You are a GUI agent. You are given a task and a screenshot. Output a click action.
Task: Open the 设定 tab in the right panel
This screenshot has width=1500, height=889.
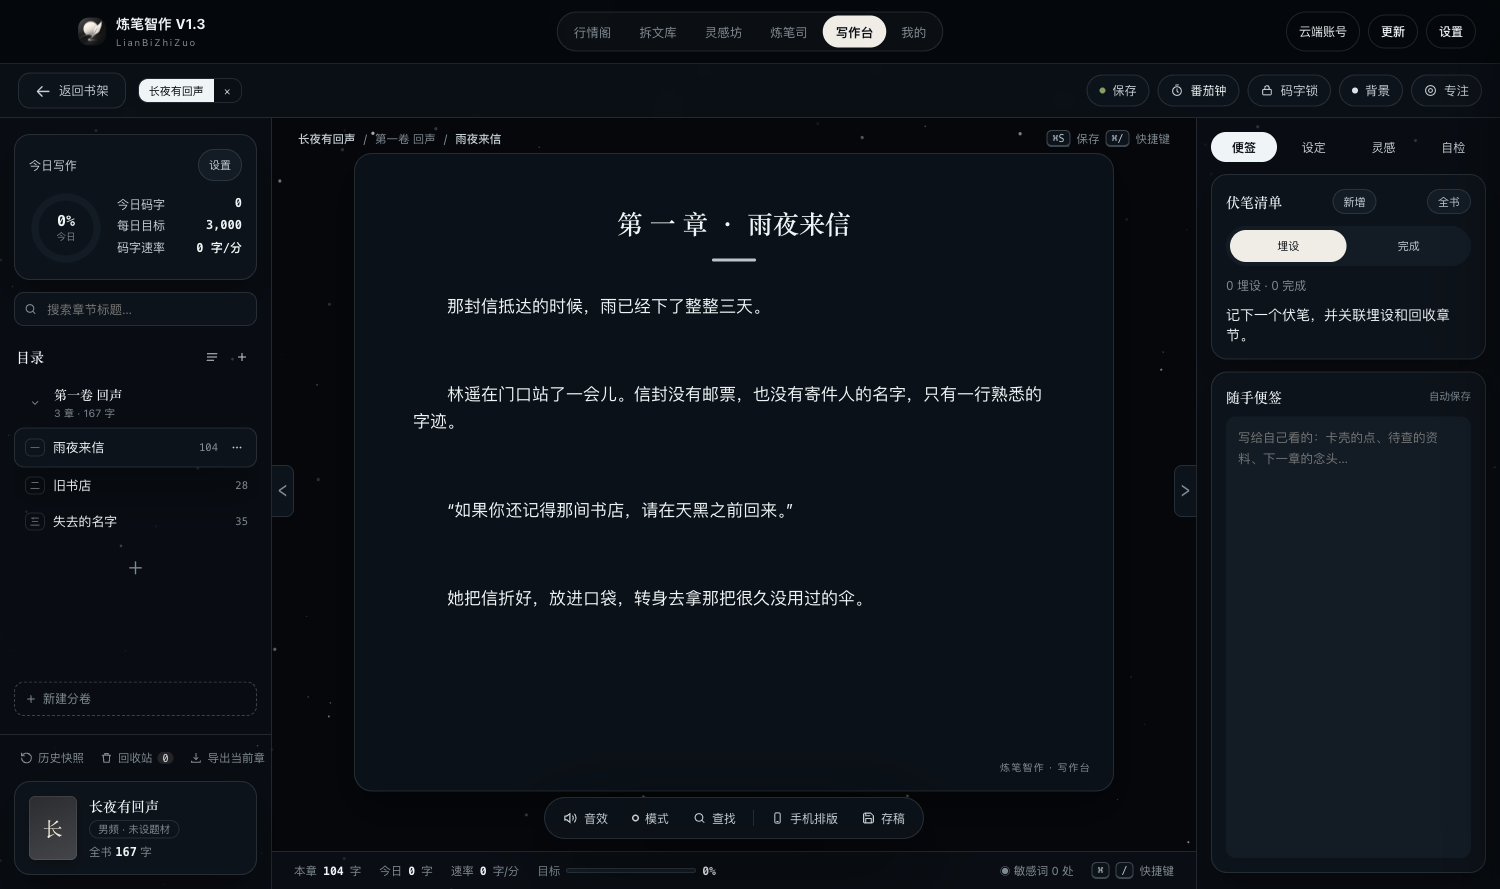(1313, 147)
